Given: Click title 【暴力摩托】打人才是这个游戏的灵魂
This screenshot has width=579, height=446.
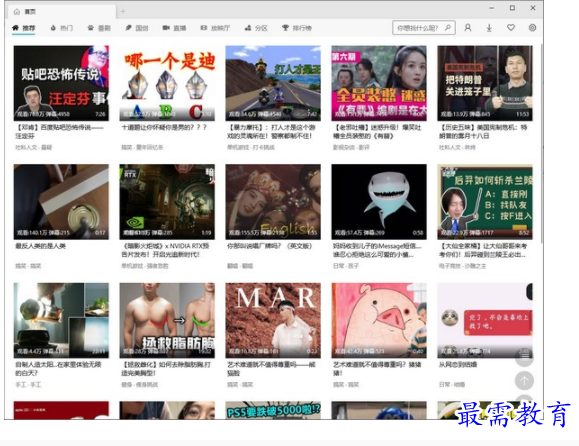Looking at the screenshot, I should point(271,131).
